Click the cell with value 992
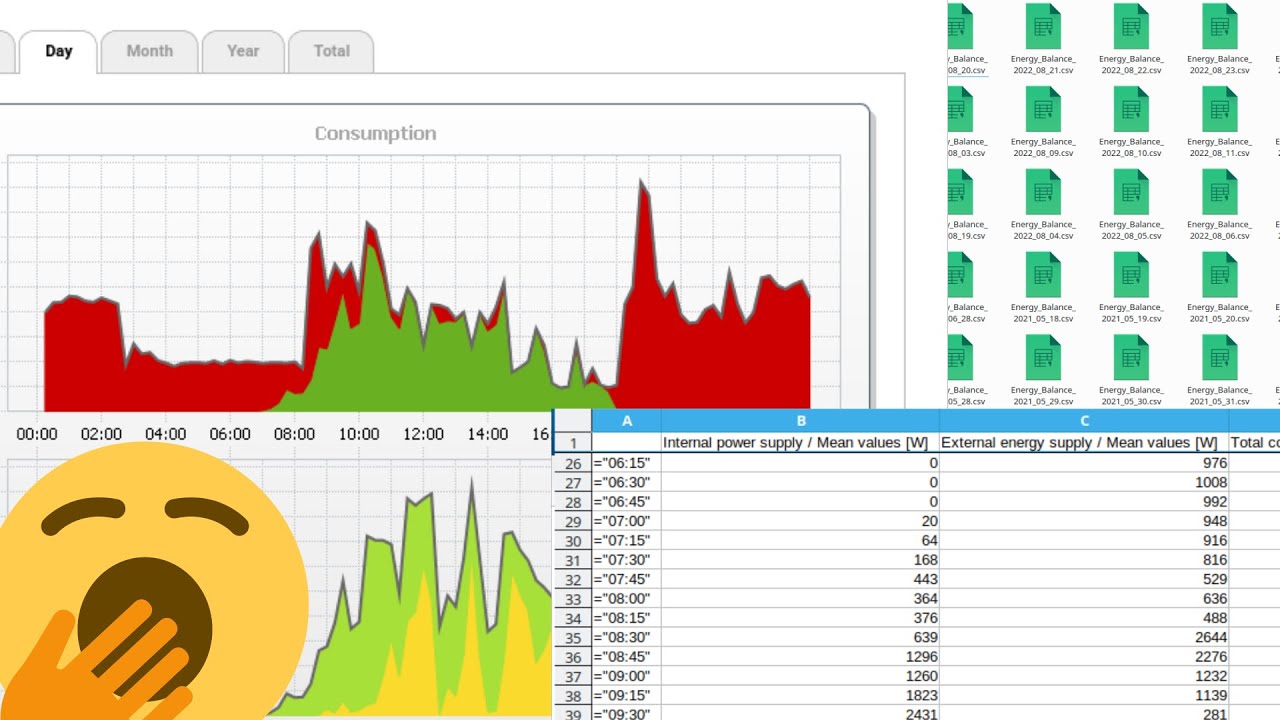 click(1084, 502)
